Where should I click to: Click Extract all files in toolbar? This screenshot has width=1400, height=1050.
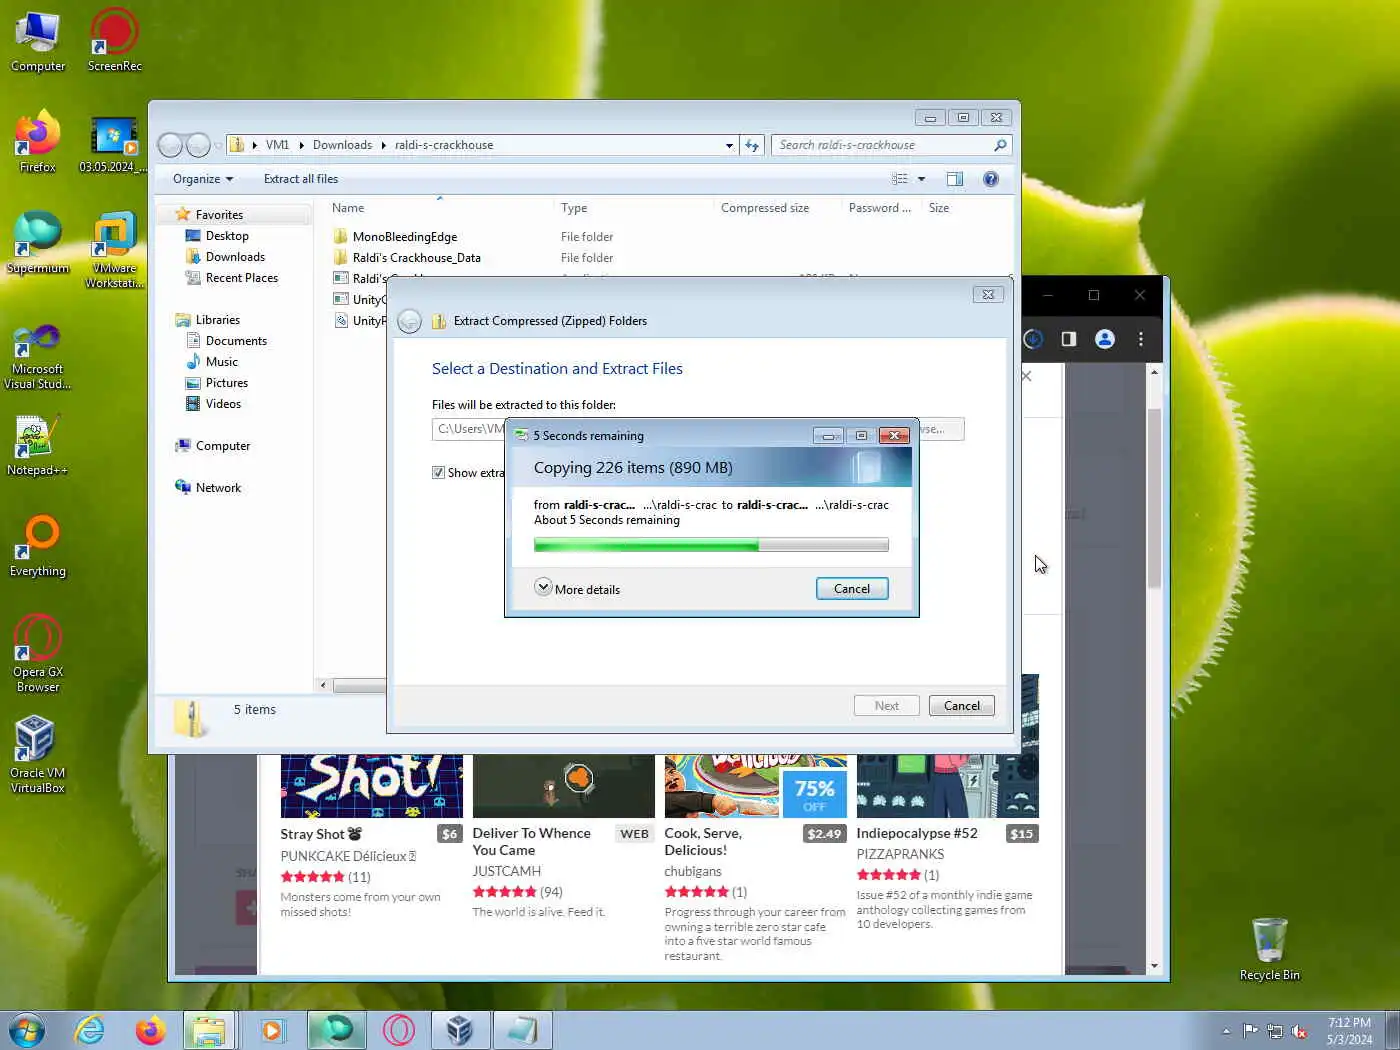point(301,179)
